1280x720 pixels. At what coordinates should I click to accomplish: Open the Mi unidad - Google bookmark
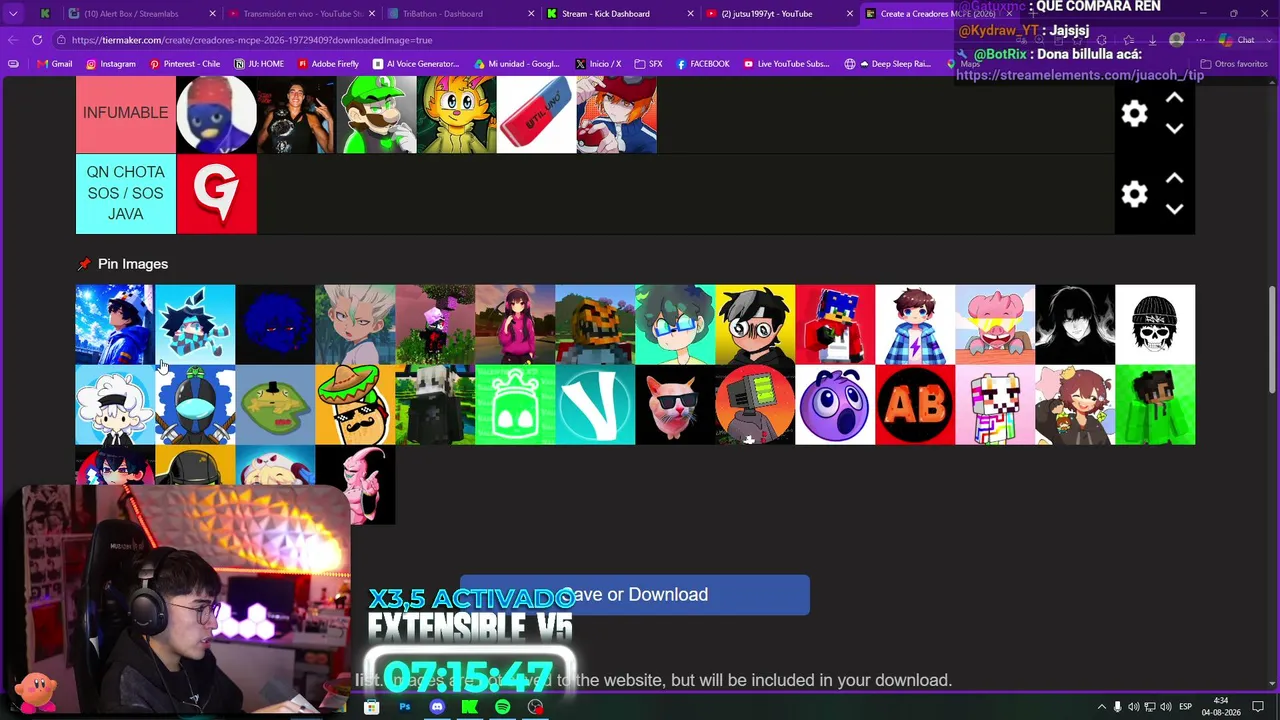point(516,64)
